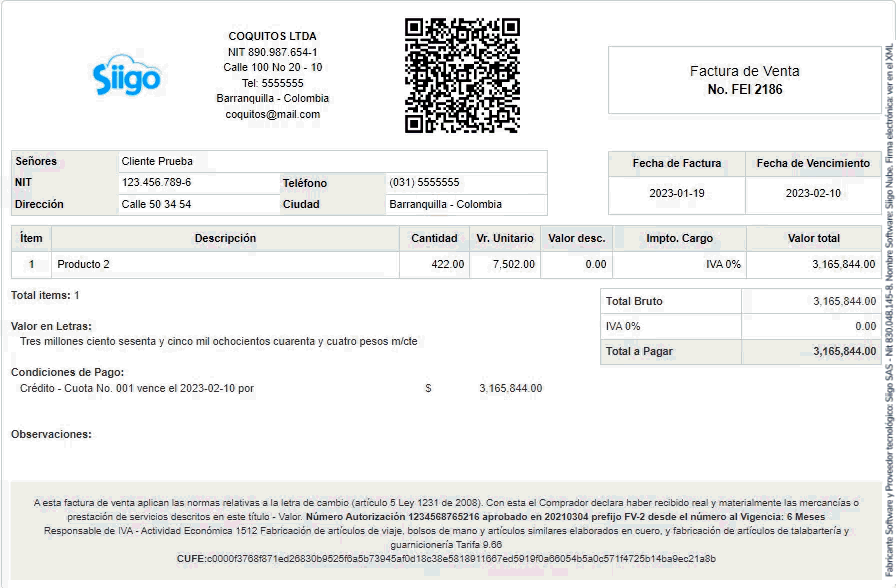Click the COQUITOS LTDA company name

(272, 36)
